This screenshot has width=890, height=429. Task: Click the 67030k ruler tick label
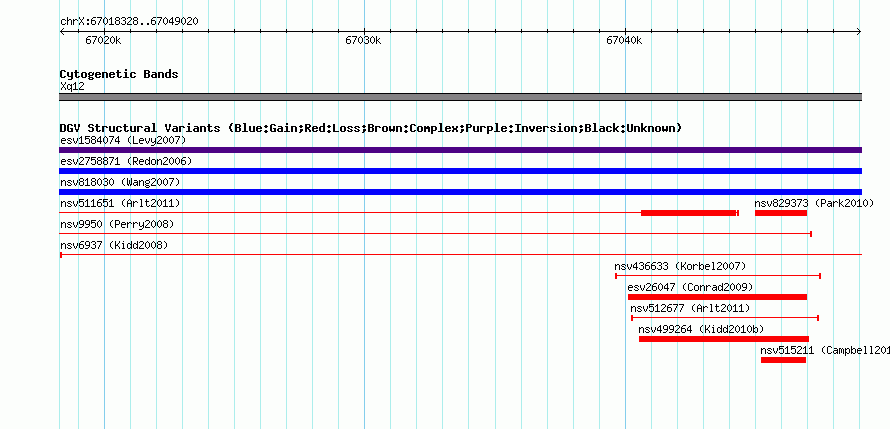[x=363, y=40]
